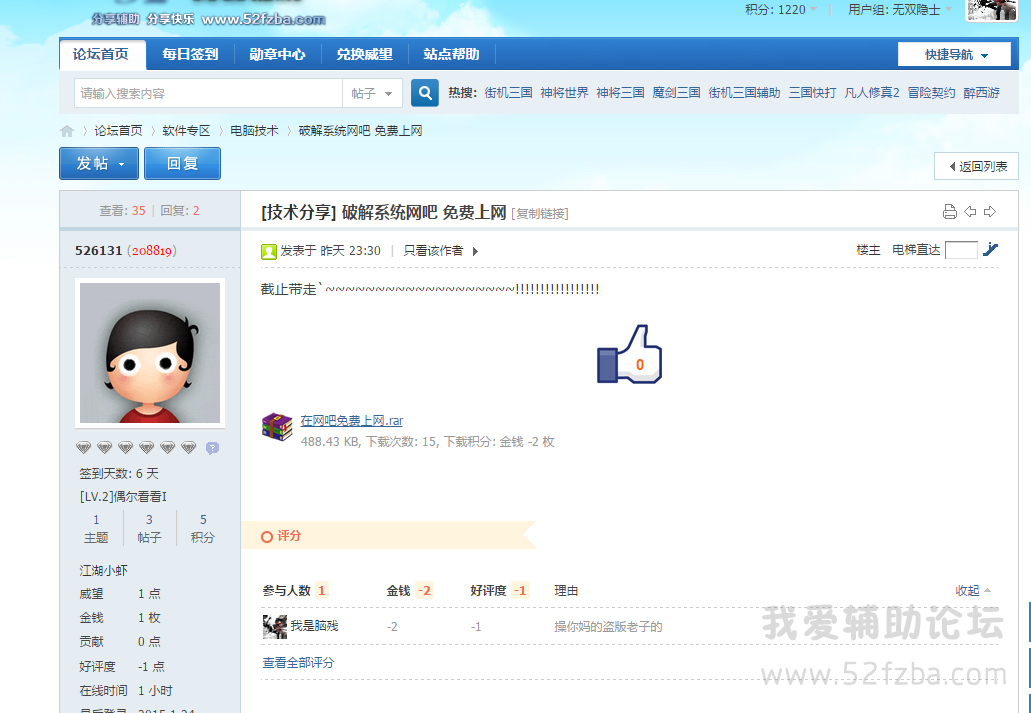
Task: Open the 积分: 1220 dropdown
Action: tap(780, 10)
